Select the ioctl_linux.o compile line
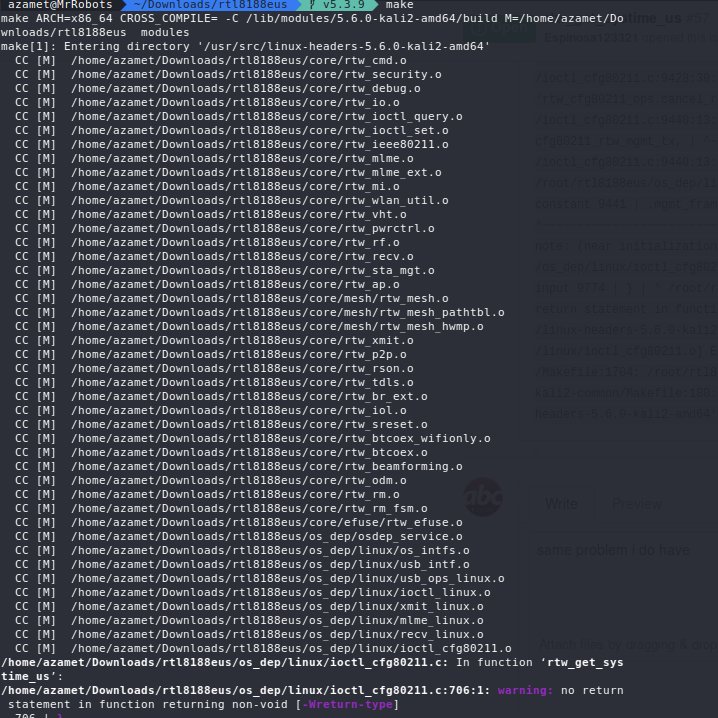 point(253,593)
